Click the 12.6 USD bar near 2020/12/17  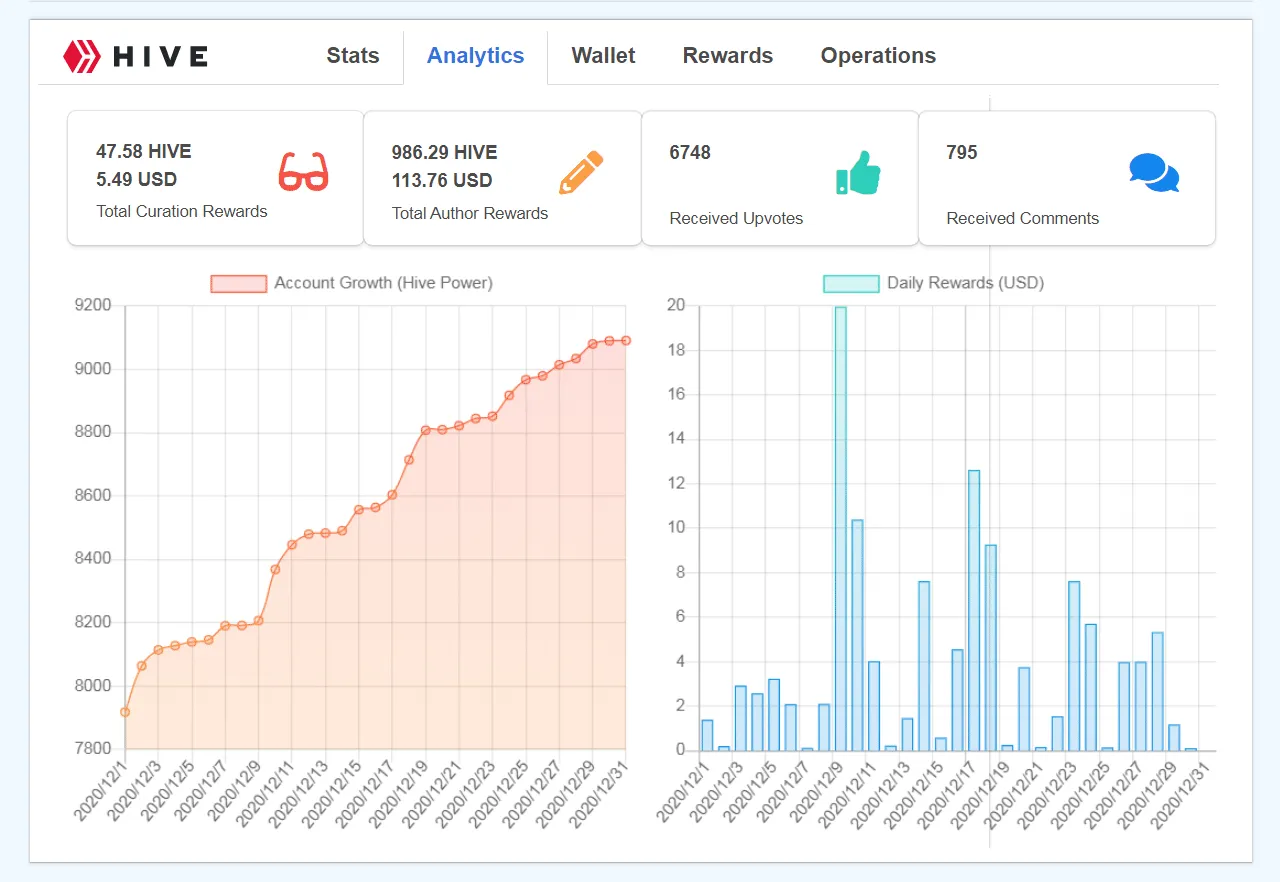974,610
